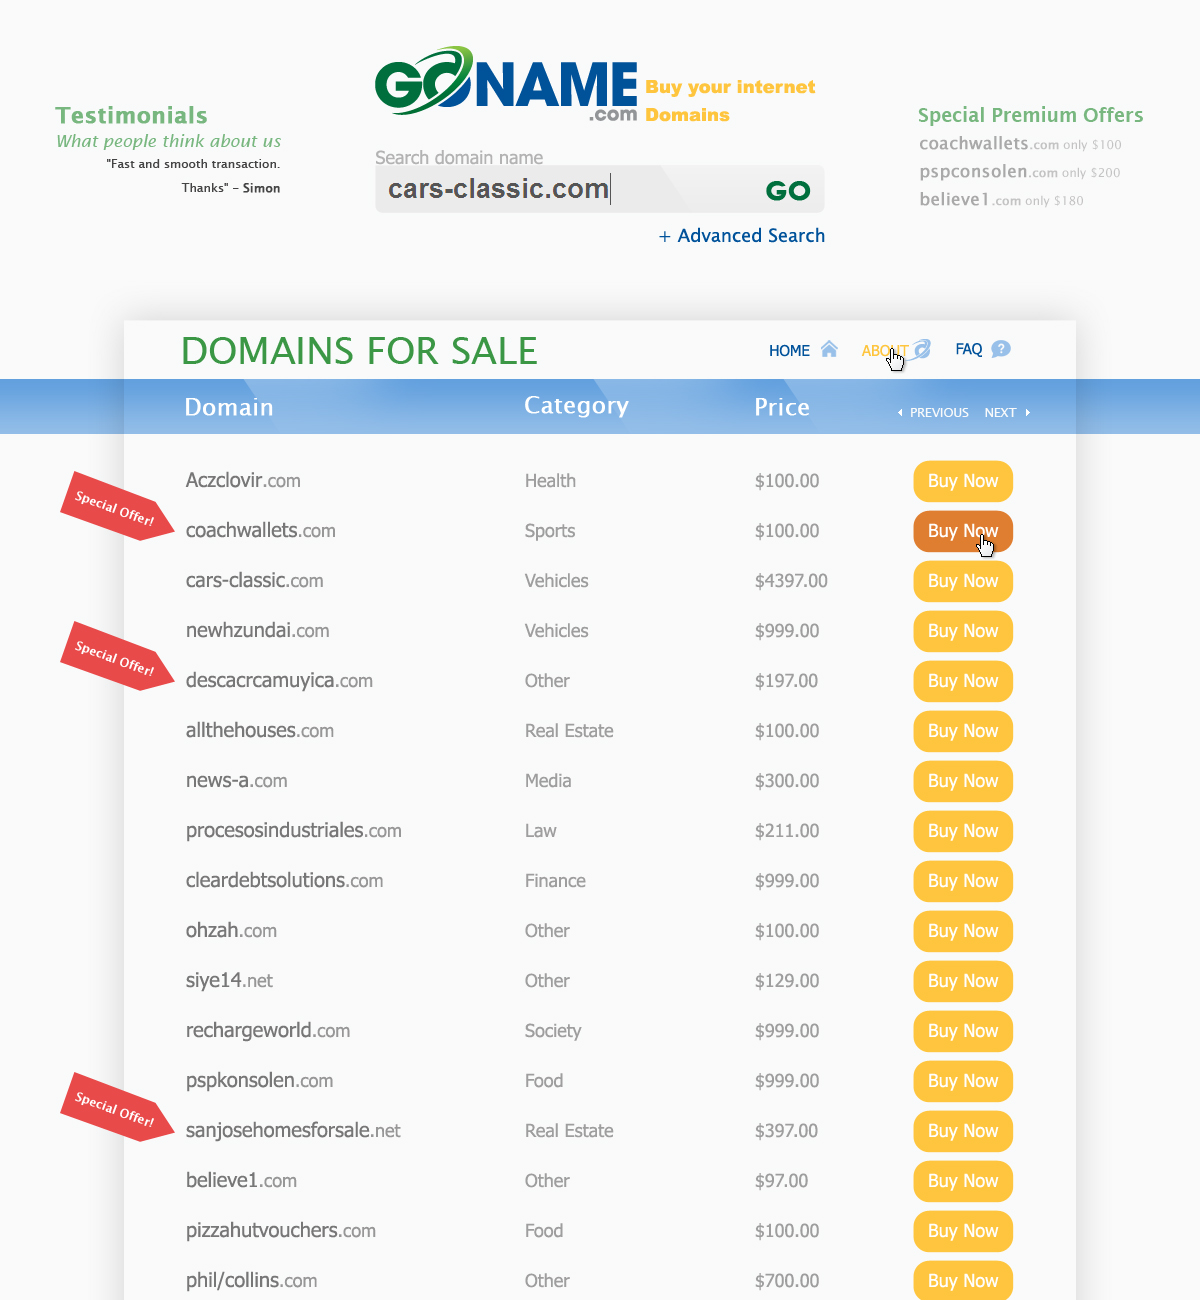Open premium offer pspconsolen.com only $200
The height and width of the screenshot is (1300, 1200).
tap(1019, 172)
